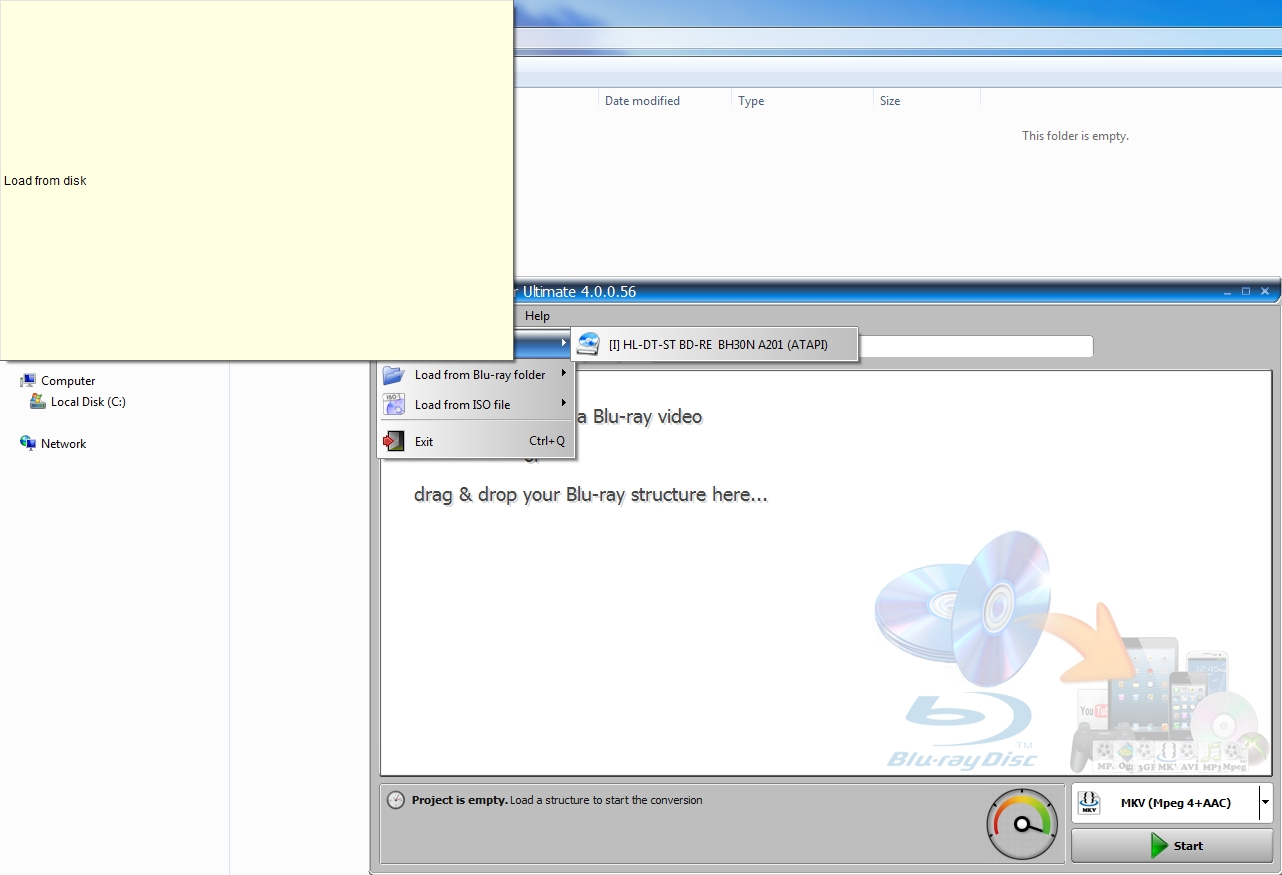The width and height of the screenshot is (1282, 875).
Task: Click 'This folder is empty.' text in Explorer
Action: click(1075, 136)
